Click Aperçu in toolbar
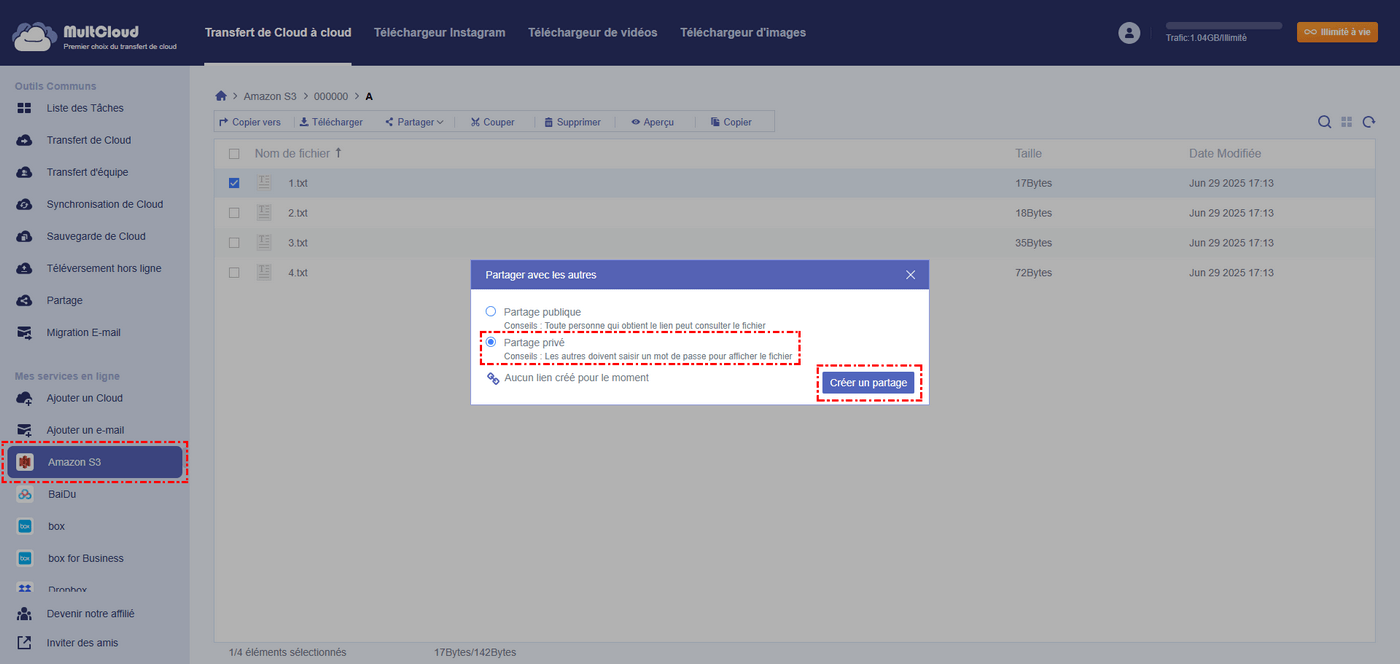The height and width of the screenshot is (664, 1400). point(652,122)
